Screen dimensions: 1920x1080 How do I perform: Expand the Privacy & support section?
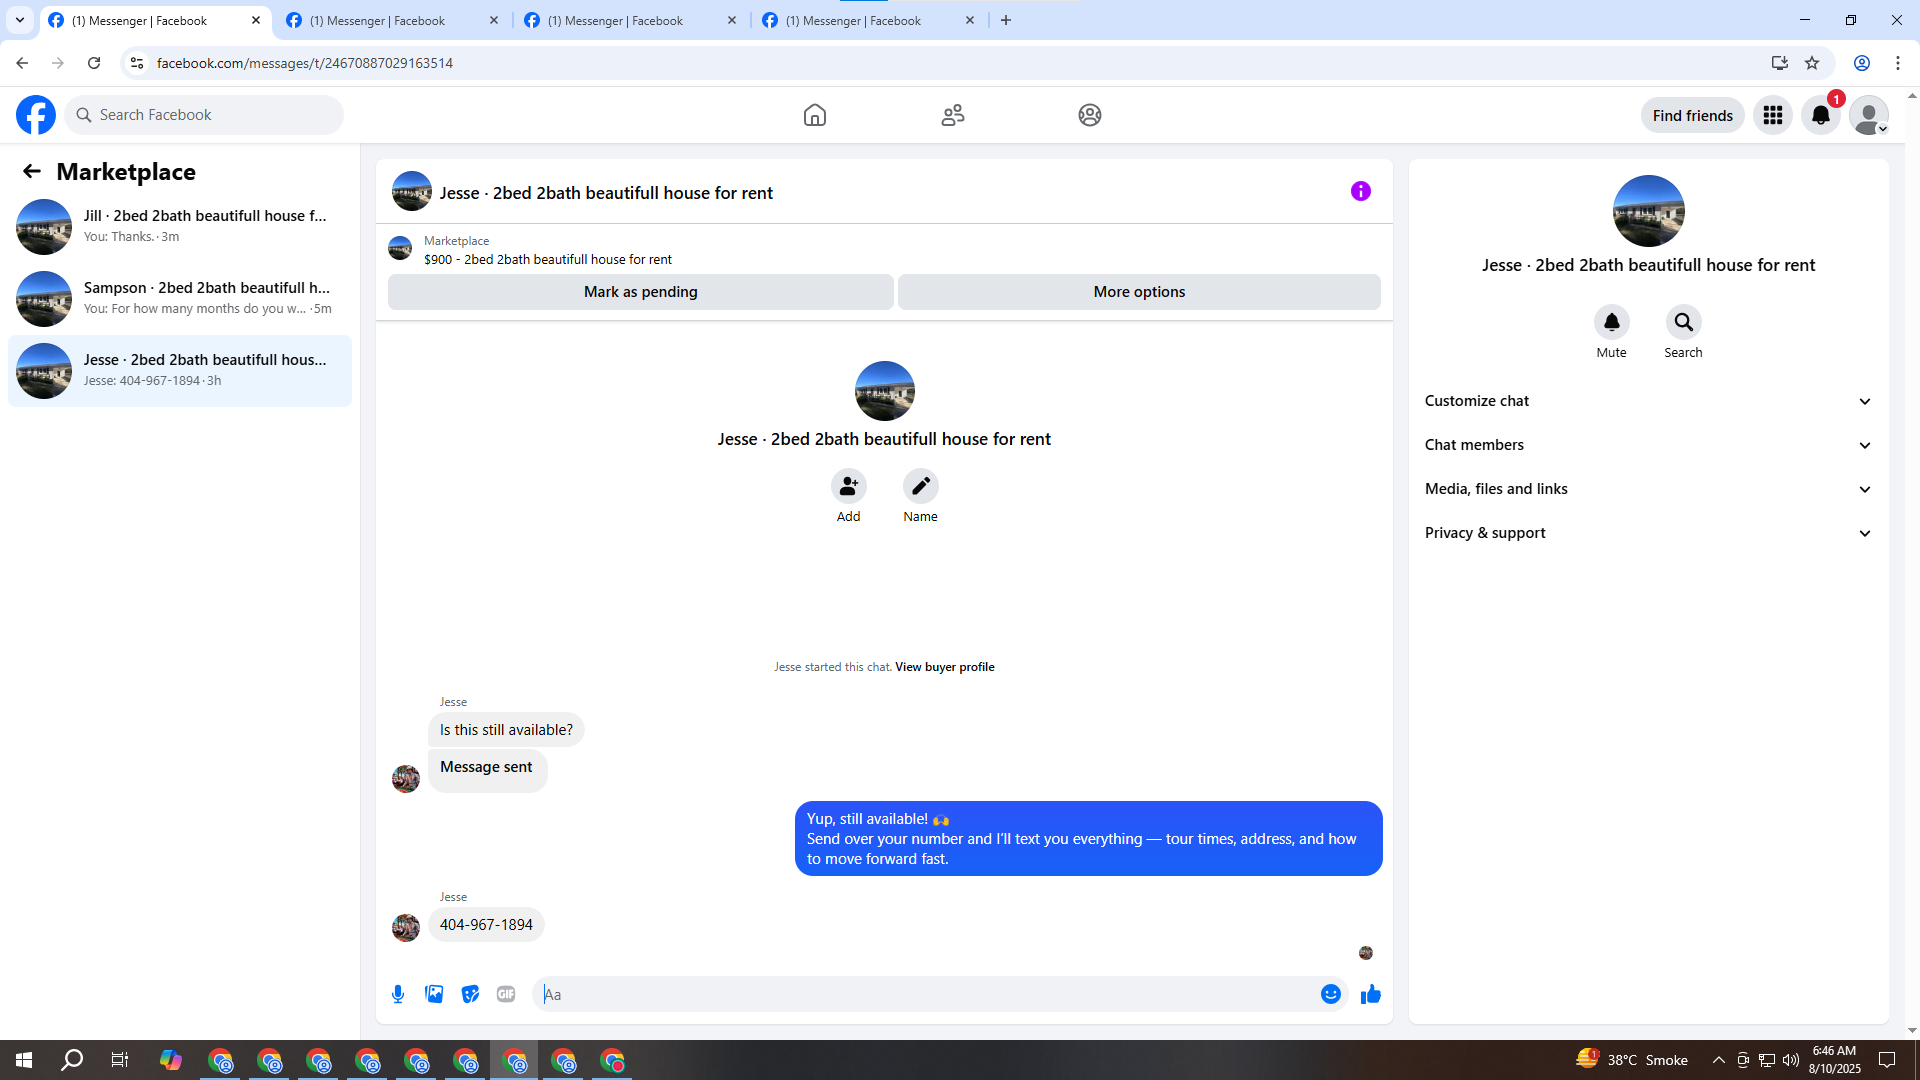pos(1647,533)
